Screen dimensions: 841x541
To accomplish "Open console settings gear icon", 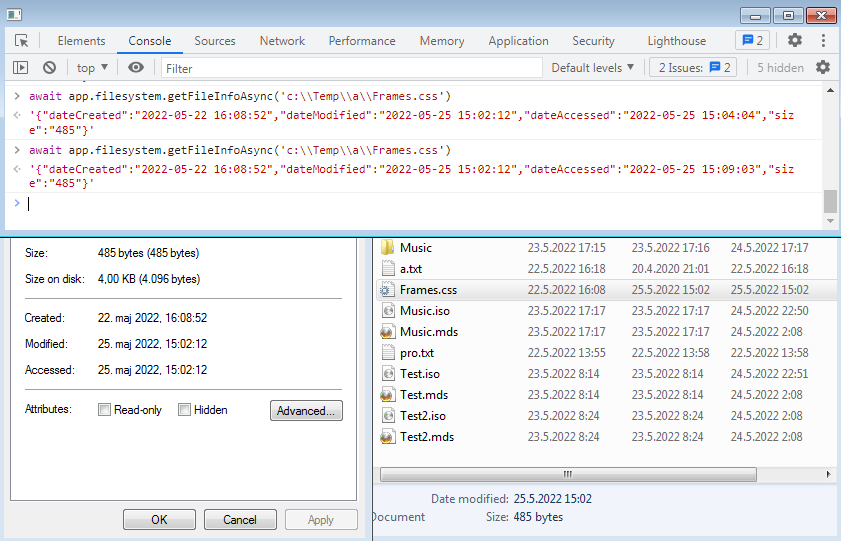I will tap(823, 68).
